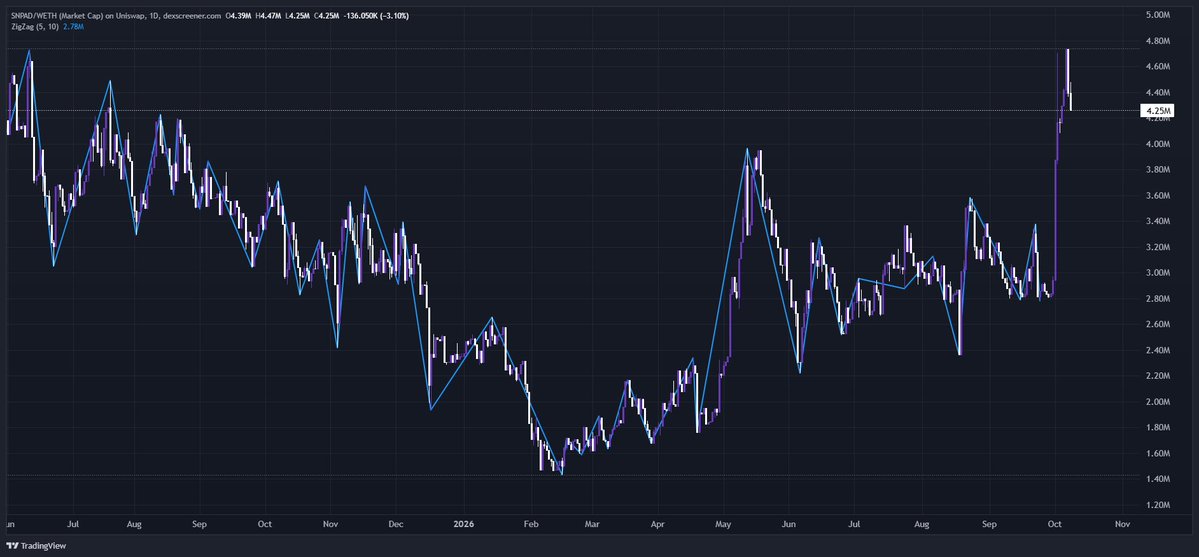Click the 5.00M price axis label
The height and width of the screenshot is (557, 1199).
[x=1156, y=15]
